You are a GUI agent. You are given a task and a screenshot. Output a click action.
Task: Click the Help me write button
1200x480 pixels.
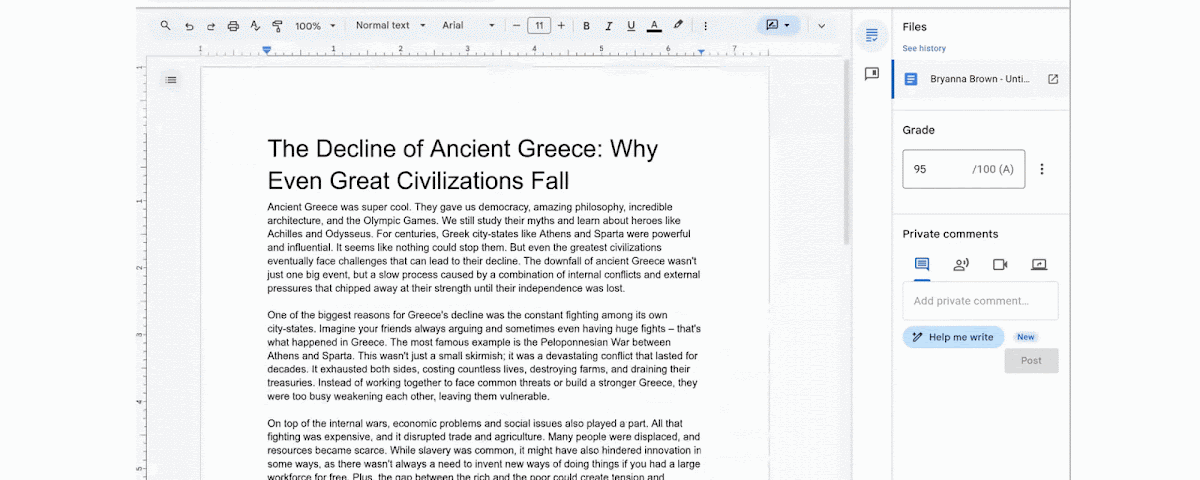[952, 337]
